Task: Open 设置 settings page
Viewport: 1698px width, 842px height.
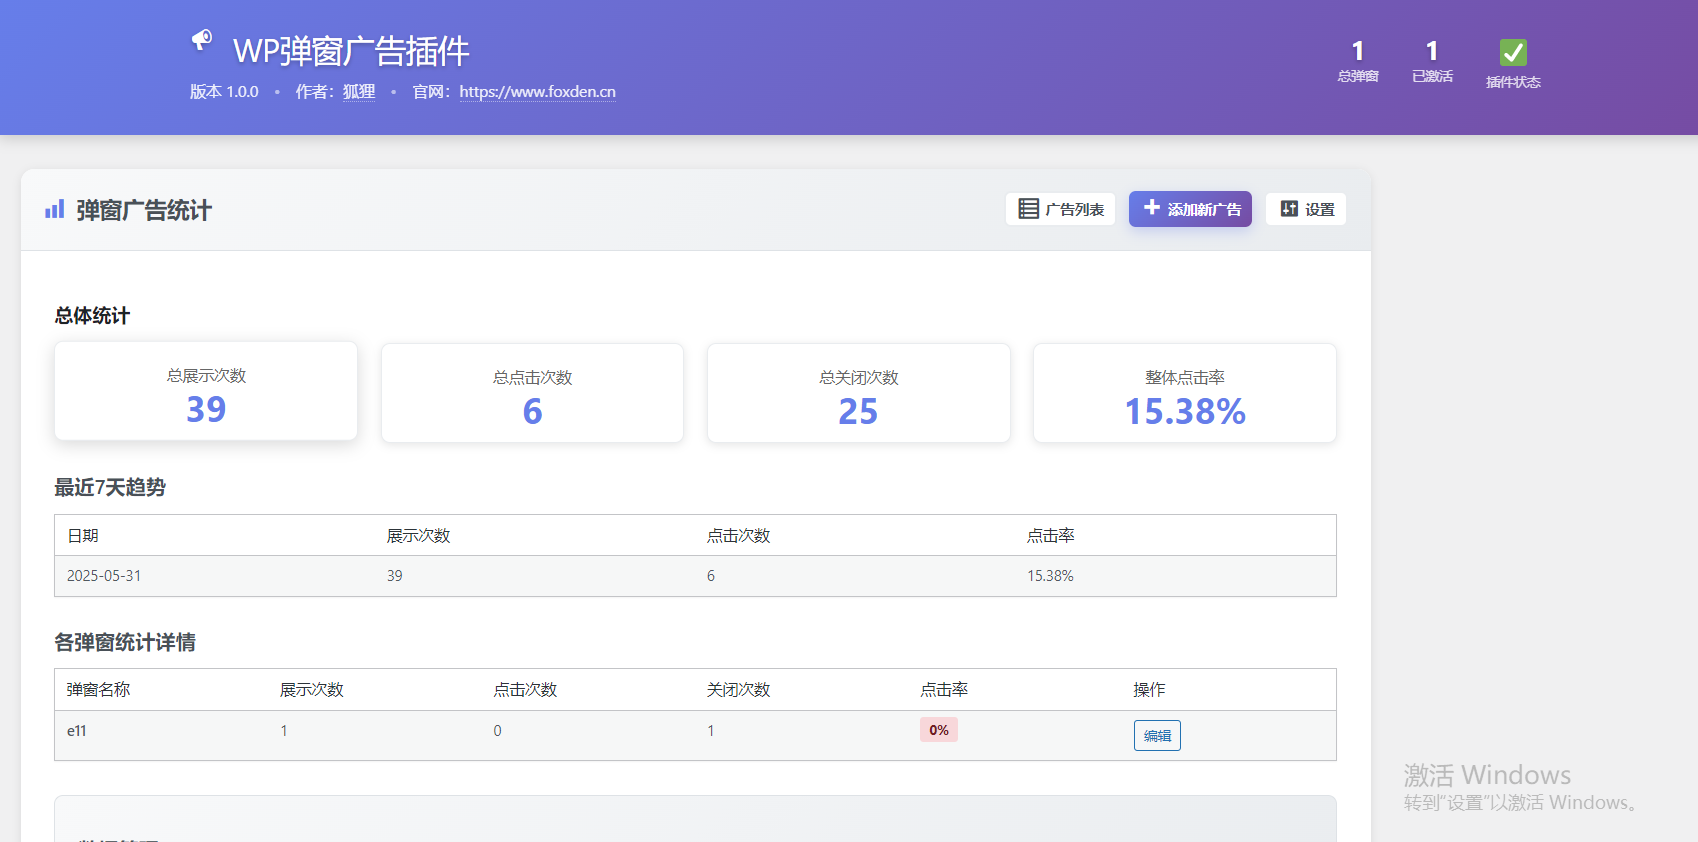Action: (x=1306, y=209)
